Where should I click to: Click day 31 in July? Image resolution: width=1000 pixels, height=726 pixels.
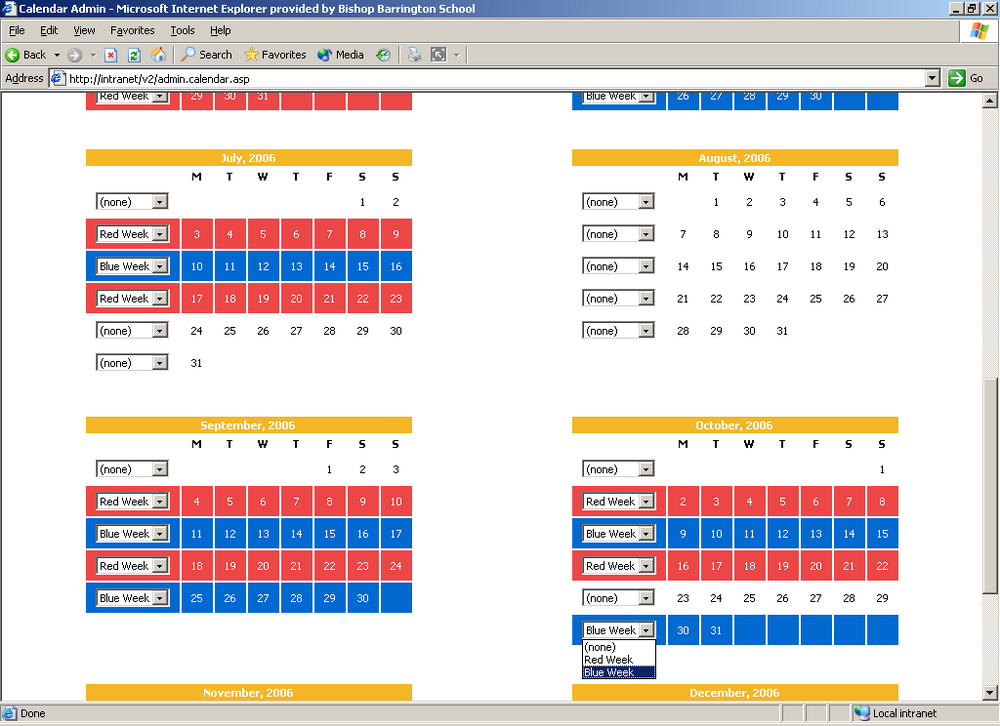[x=196, y=363]
